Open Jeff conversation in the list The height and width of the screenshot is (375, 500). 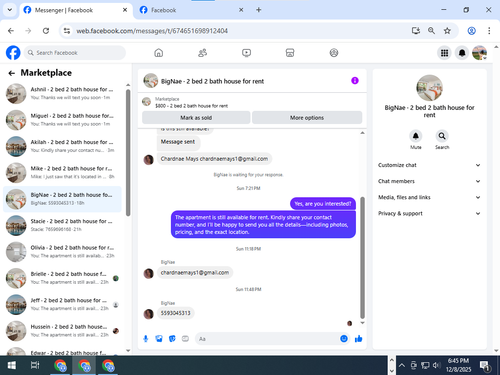pos(62,304)
